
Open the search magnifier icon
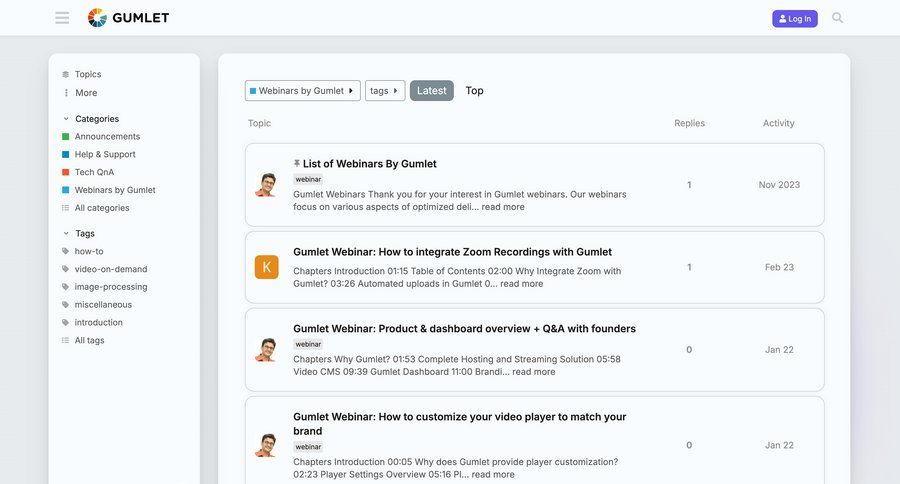point(837,18)
